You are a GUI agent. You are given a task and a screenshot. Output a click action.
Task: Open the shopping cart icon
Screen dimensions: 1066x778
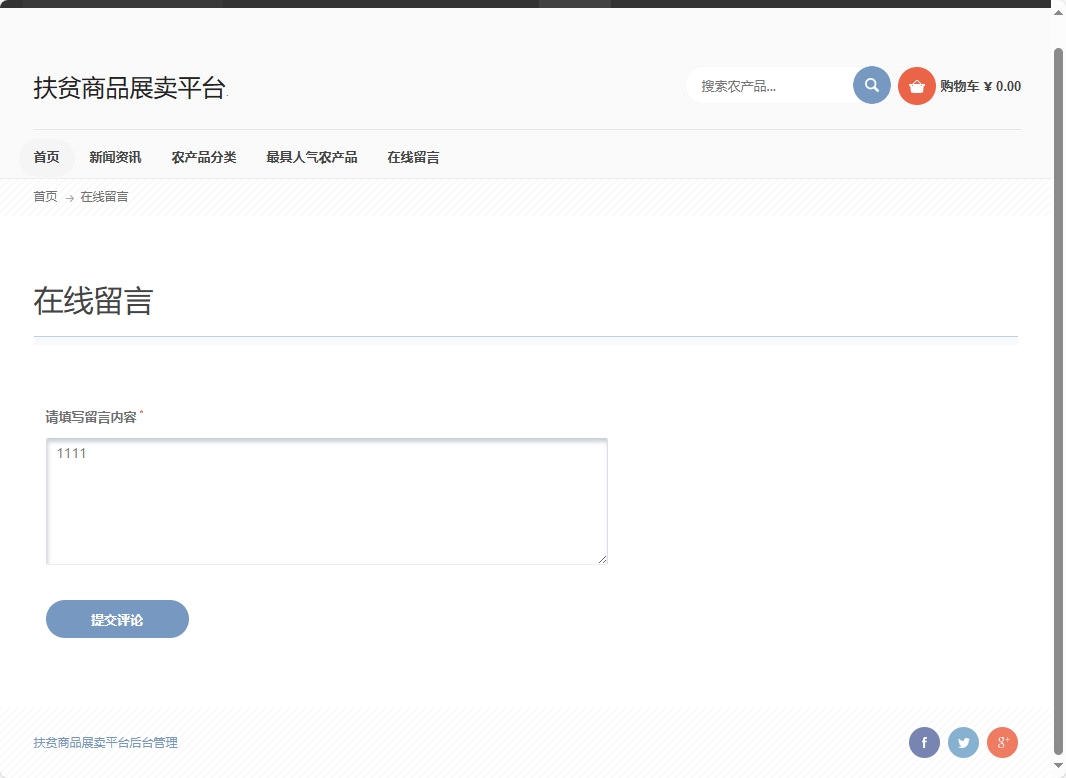pos(916,85)
